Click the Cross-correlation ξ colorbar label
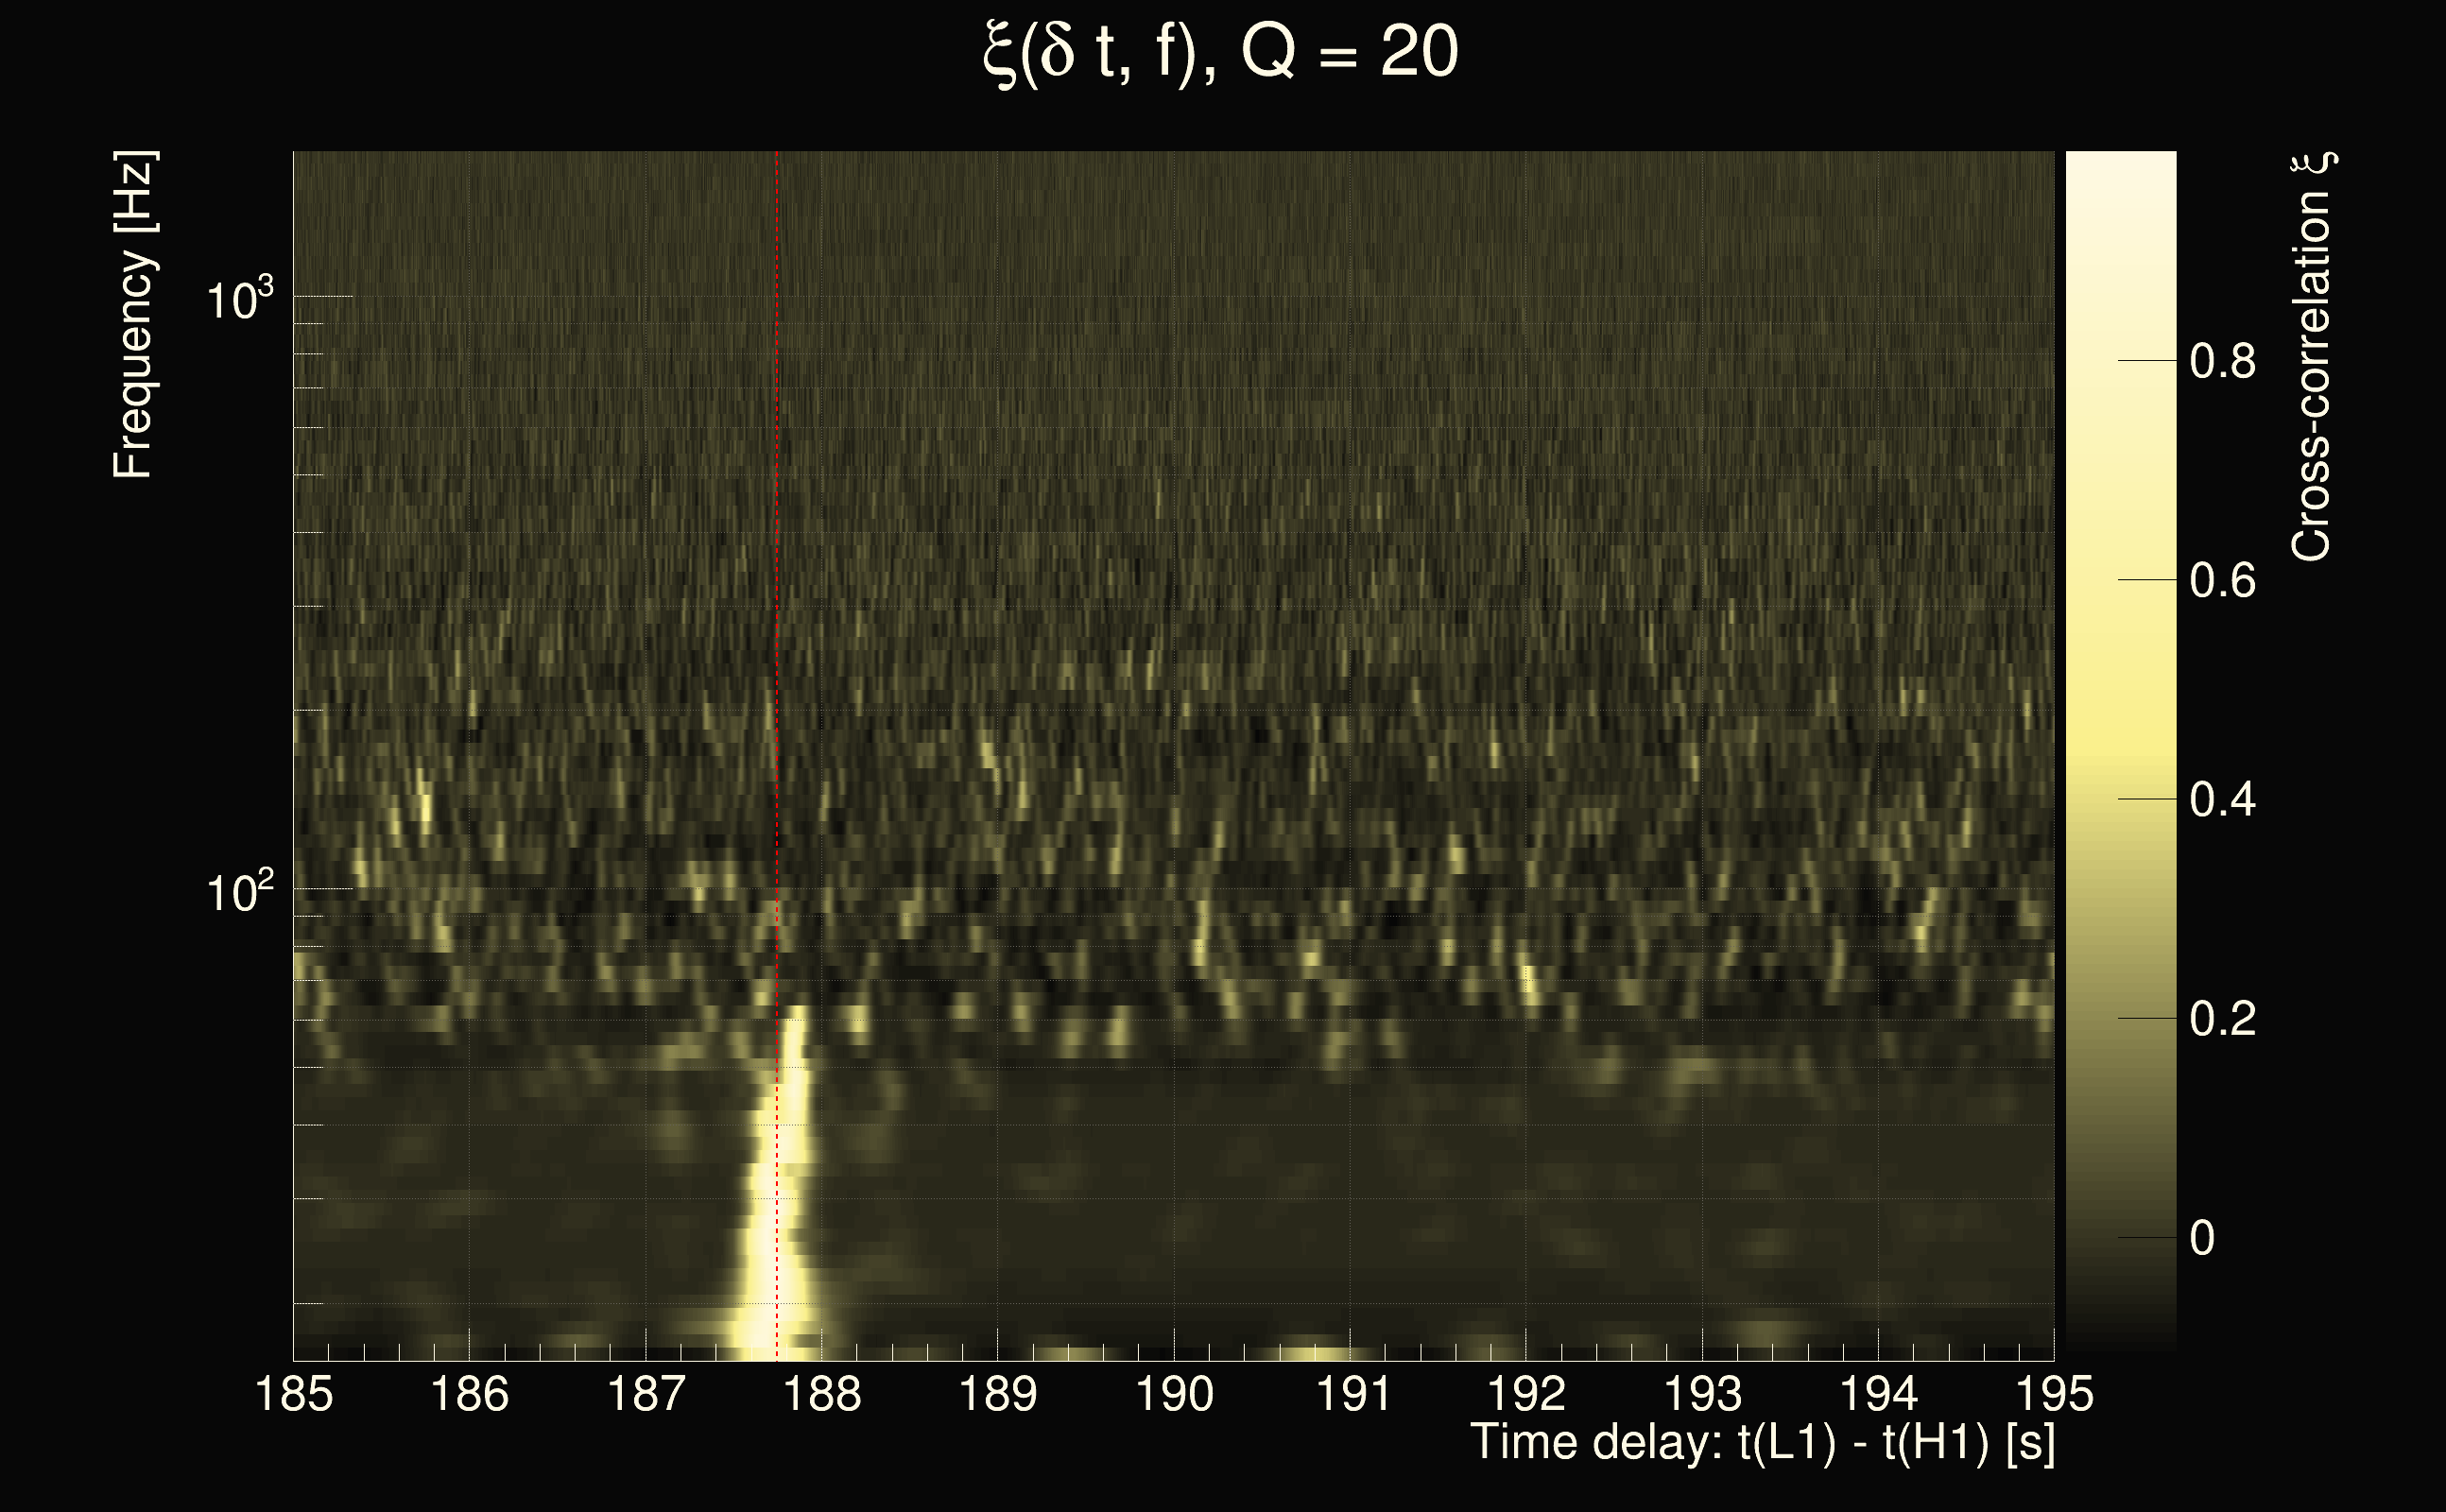 click(x=2312, y=357)
